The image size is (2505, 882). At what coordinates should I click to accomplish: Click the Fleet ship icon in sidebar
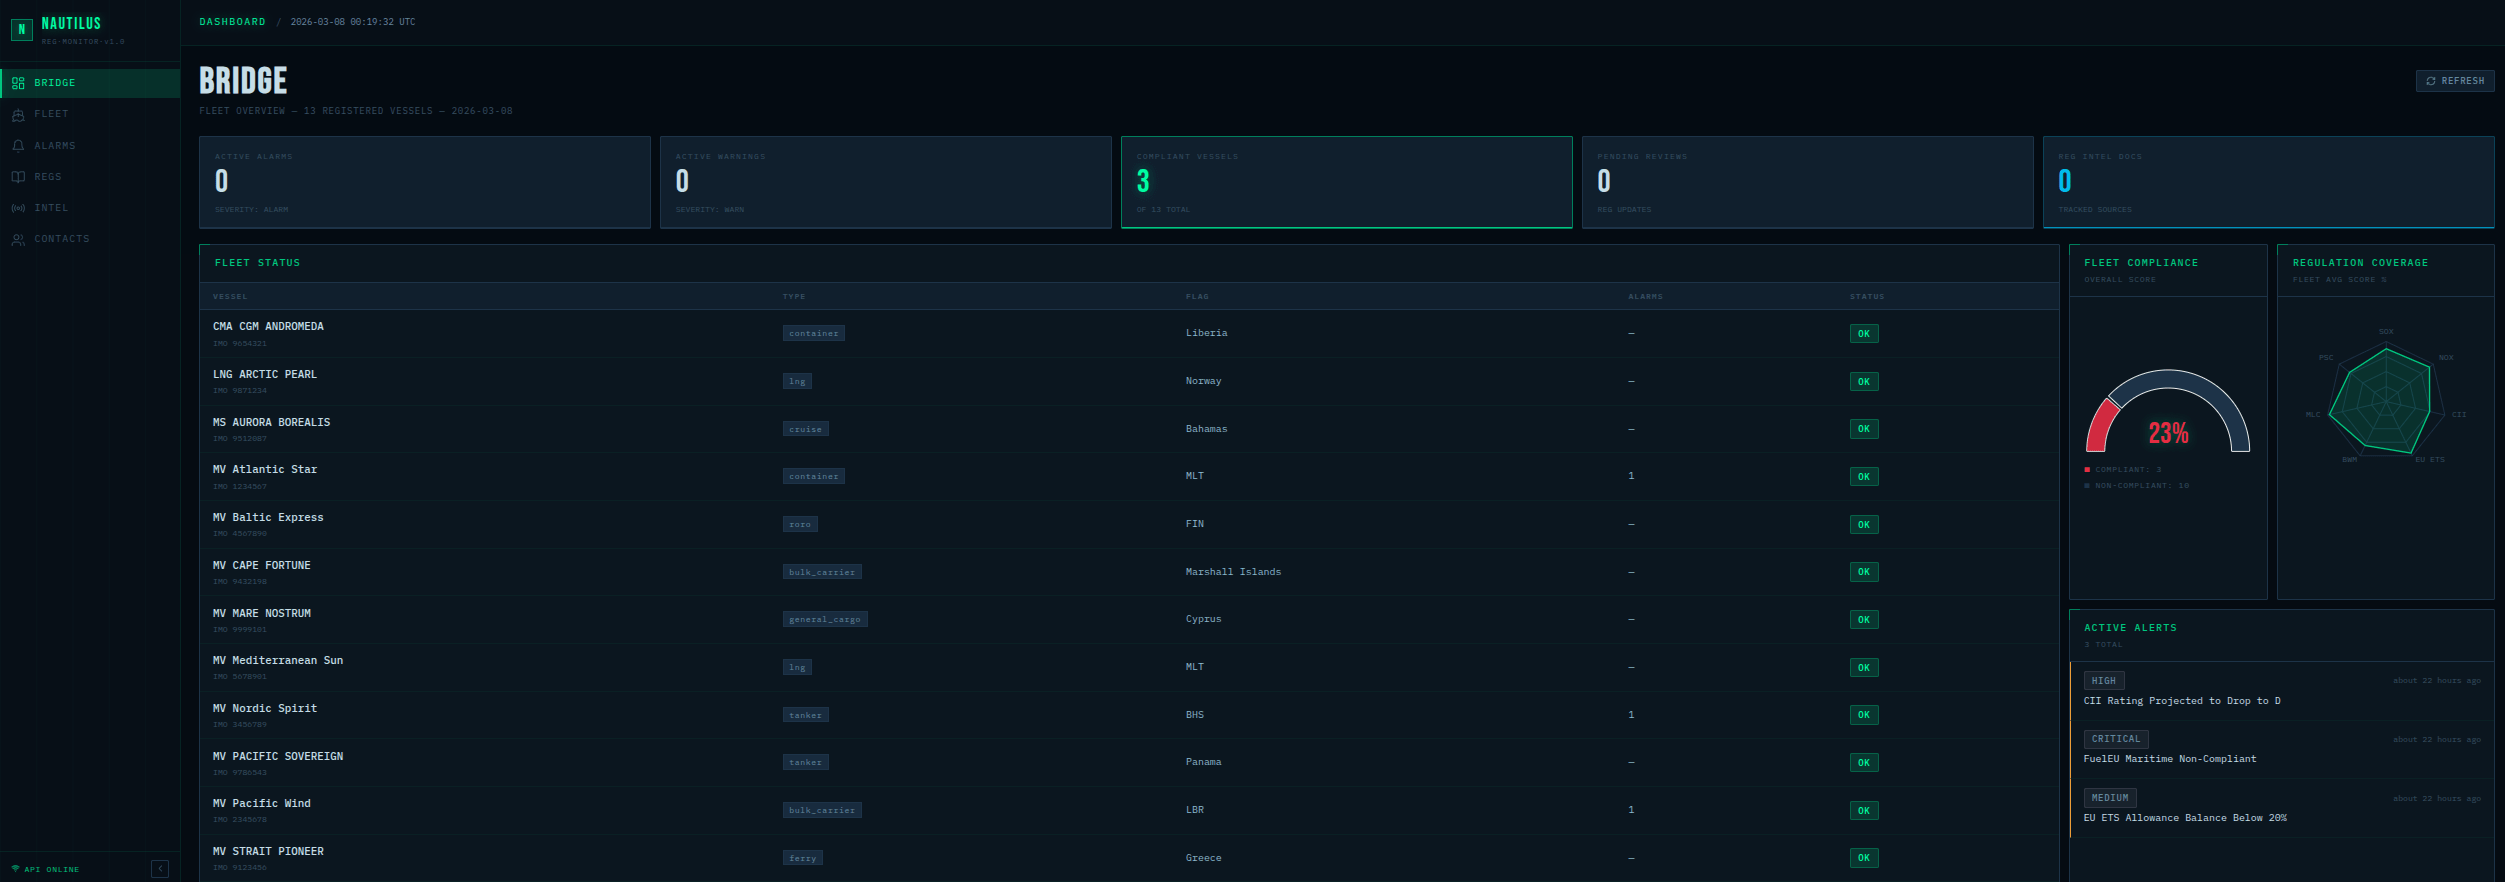18,115
